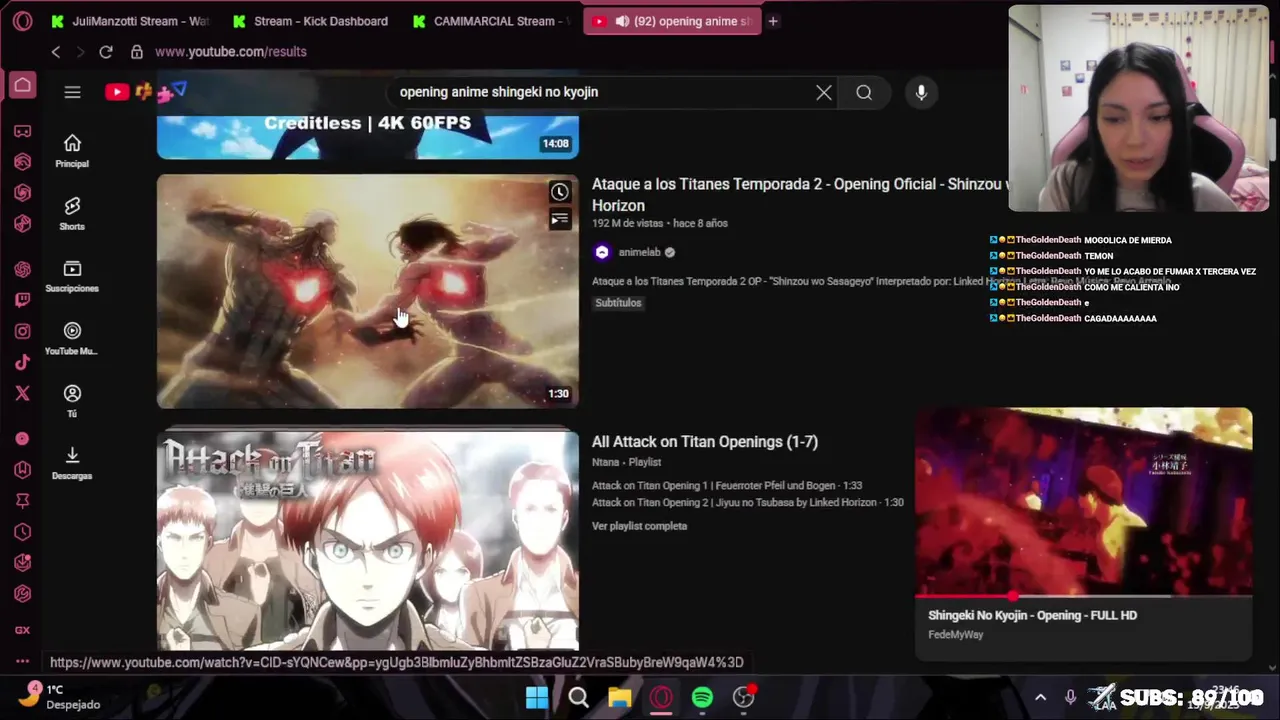
Task: Open Windows taskbar search
Action: [x=578, y=697]
